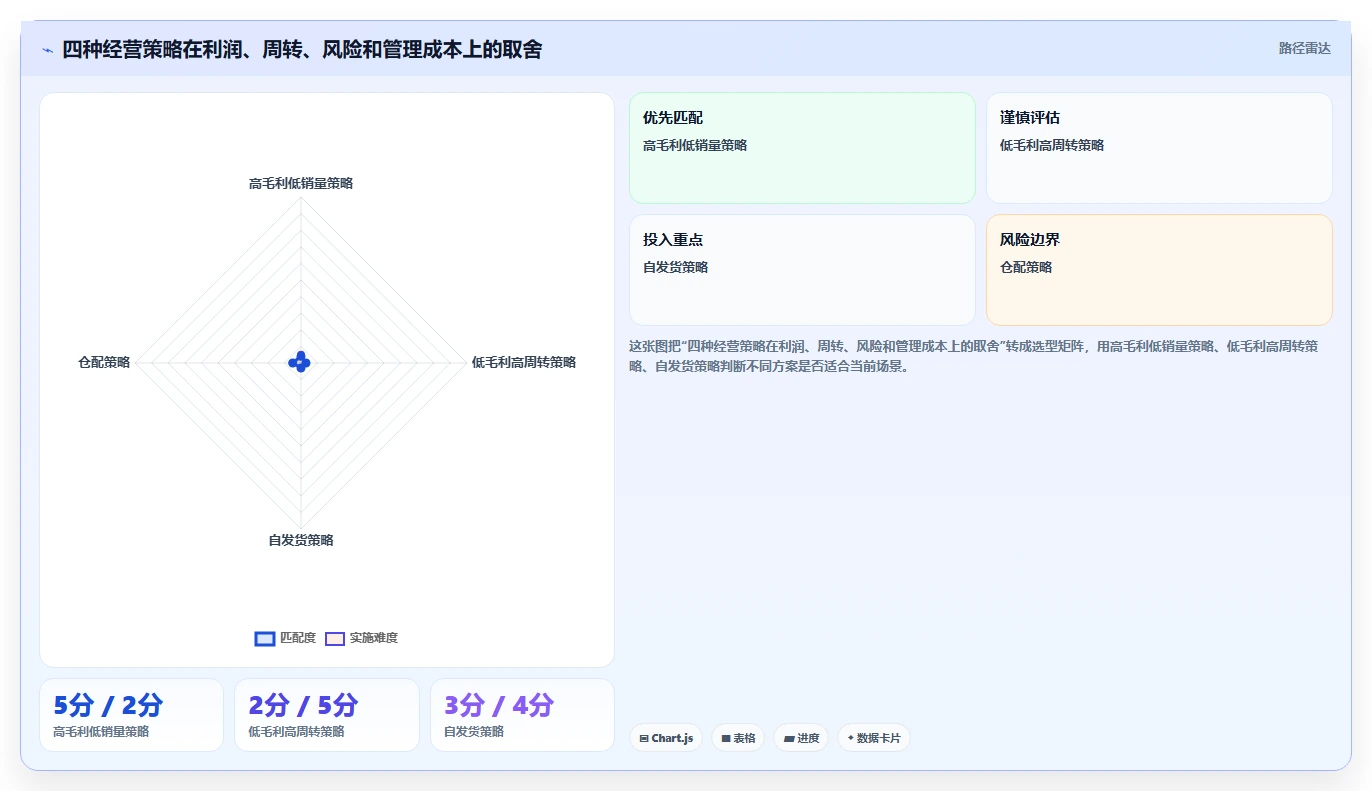Click the radar's left axis label 仓配策略
The height and width of the screenshot is (791, 1372).
[x=104, y=362]
